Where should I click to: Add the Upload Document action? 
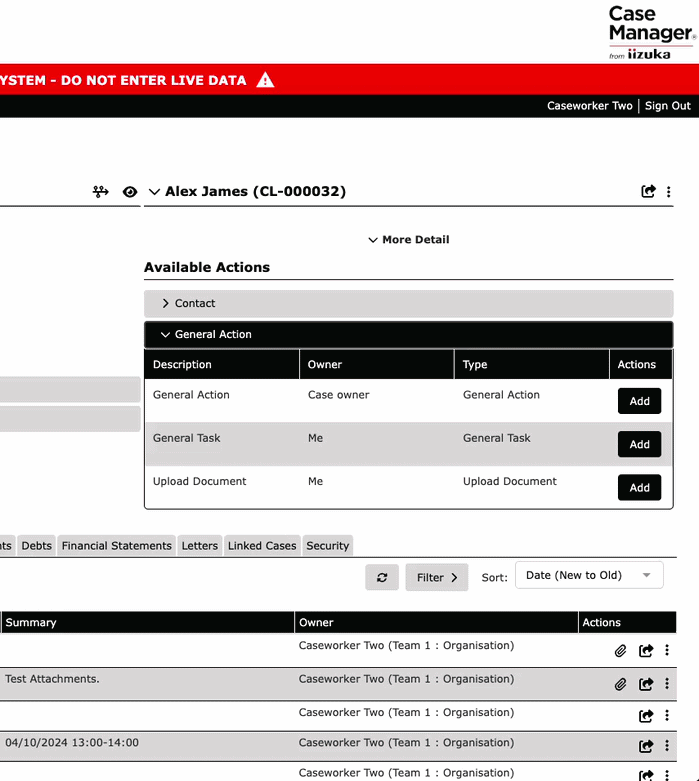[639, 488]
